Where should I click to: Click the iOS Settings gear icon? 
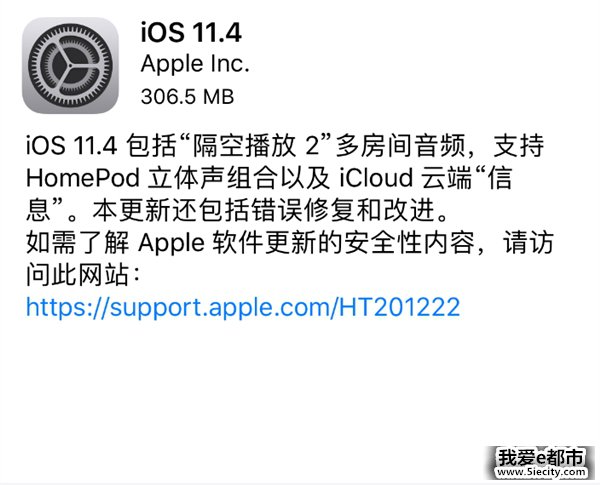click(x=70, y=65)
